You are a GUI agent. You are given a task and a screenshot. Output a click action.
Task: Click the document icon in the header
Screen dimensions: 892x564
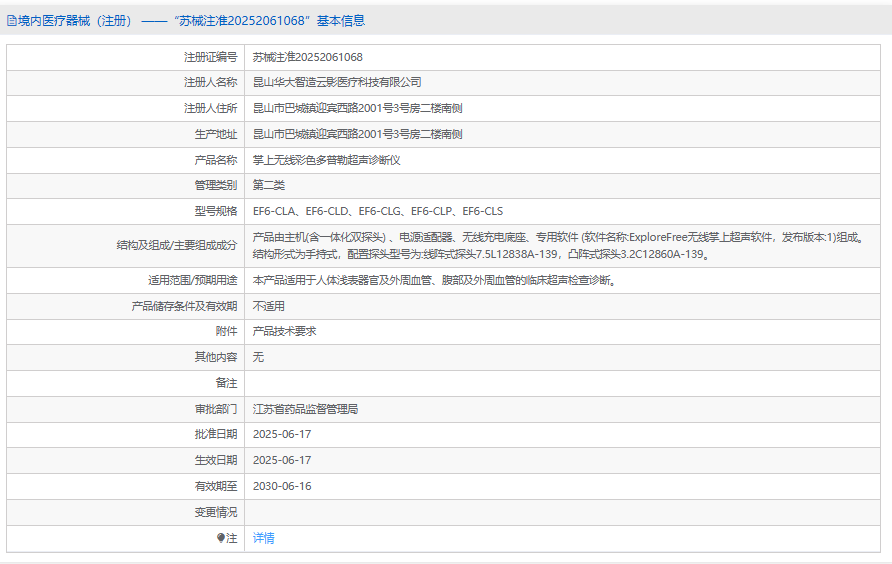(x=11, y=21)
